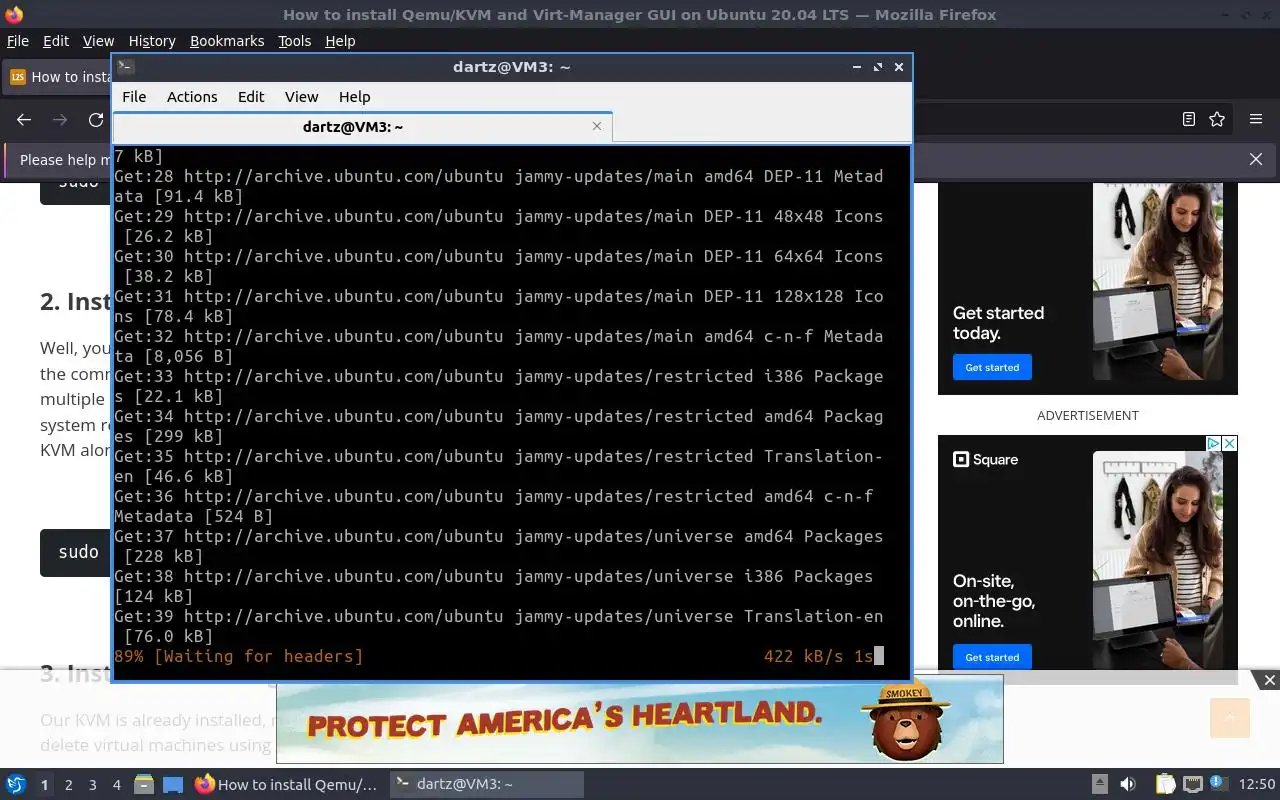Screen dimensions: 1280x800
Task: Activate the dartz@VM3 terminal taskbar entry
Action: (485, 785)
